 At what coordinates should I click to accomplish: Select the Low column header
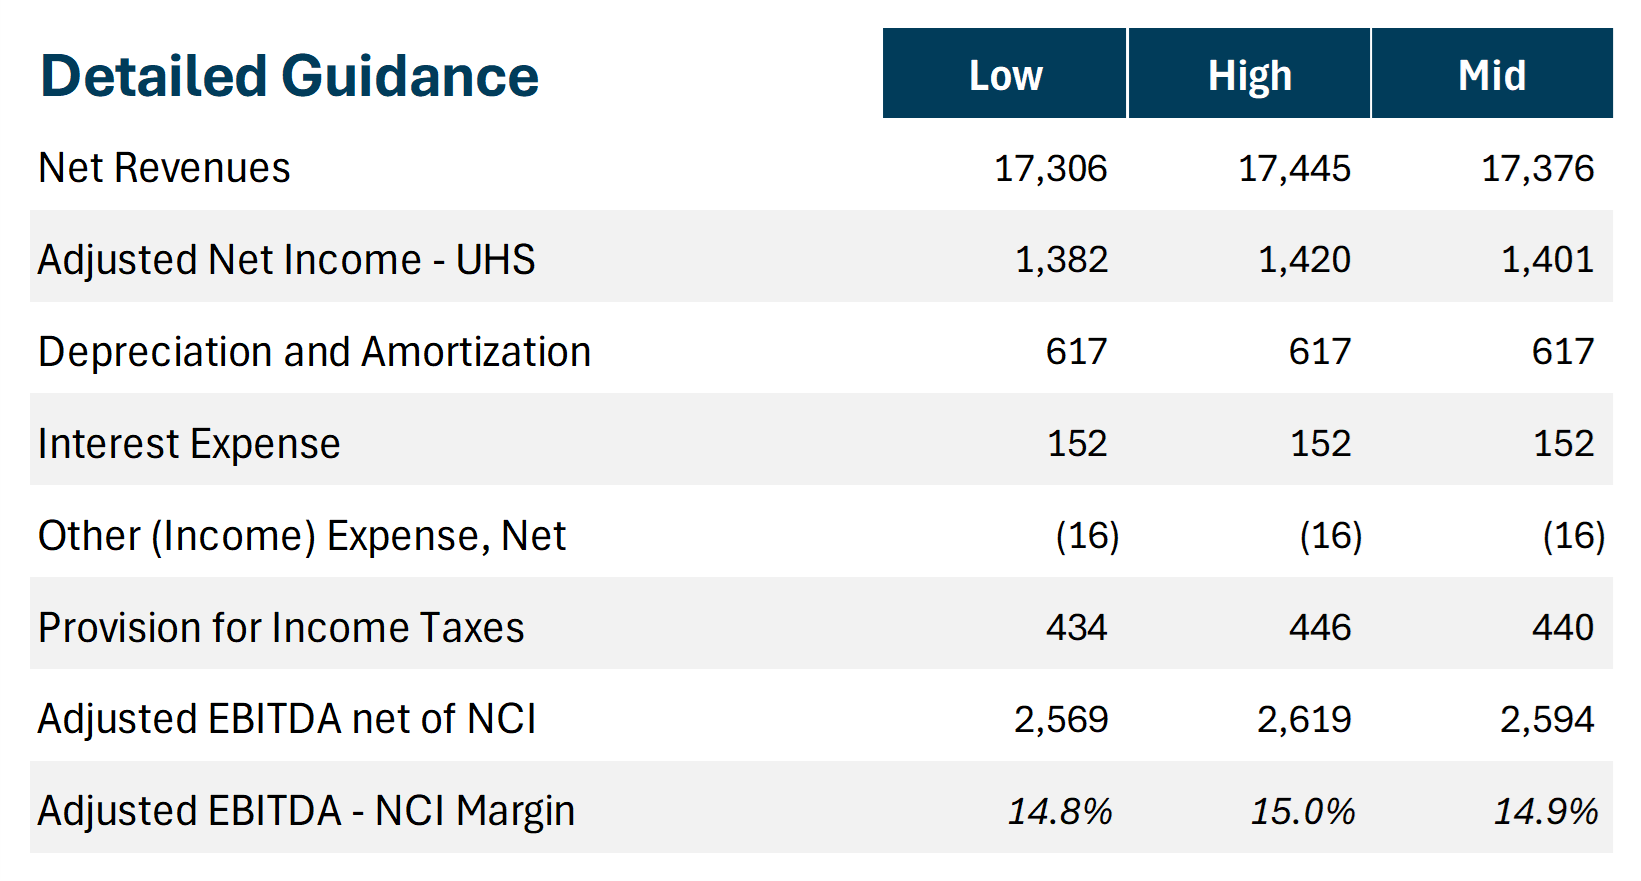click(1005, 75)
